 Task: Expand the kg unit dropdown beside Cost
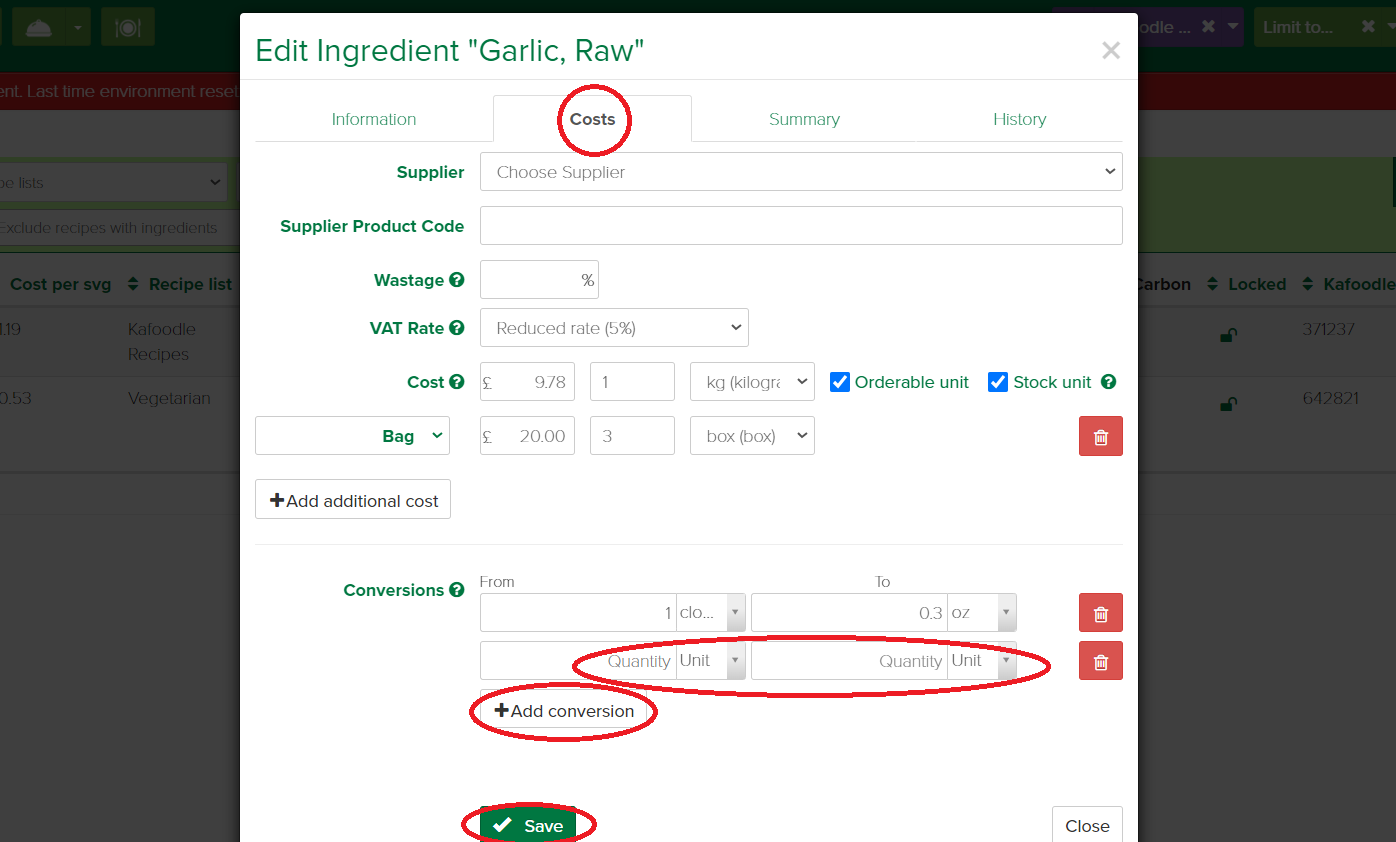751,381
